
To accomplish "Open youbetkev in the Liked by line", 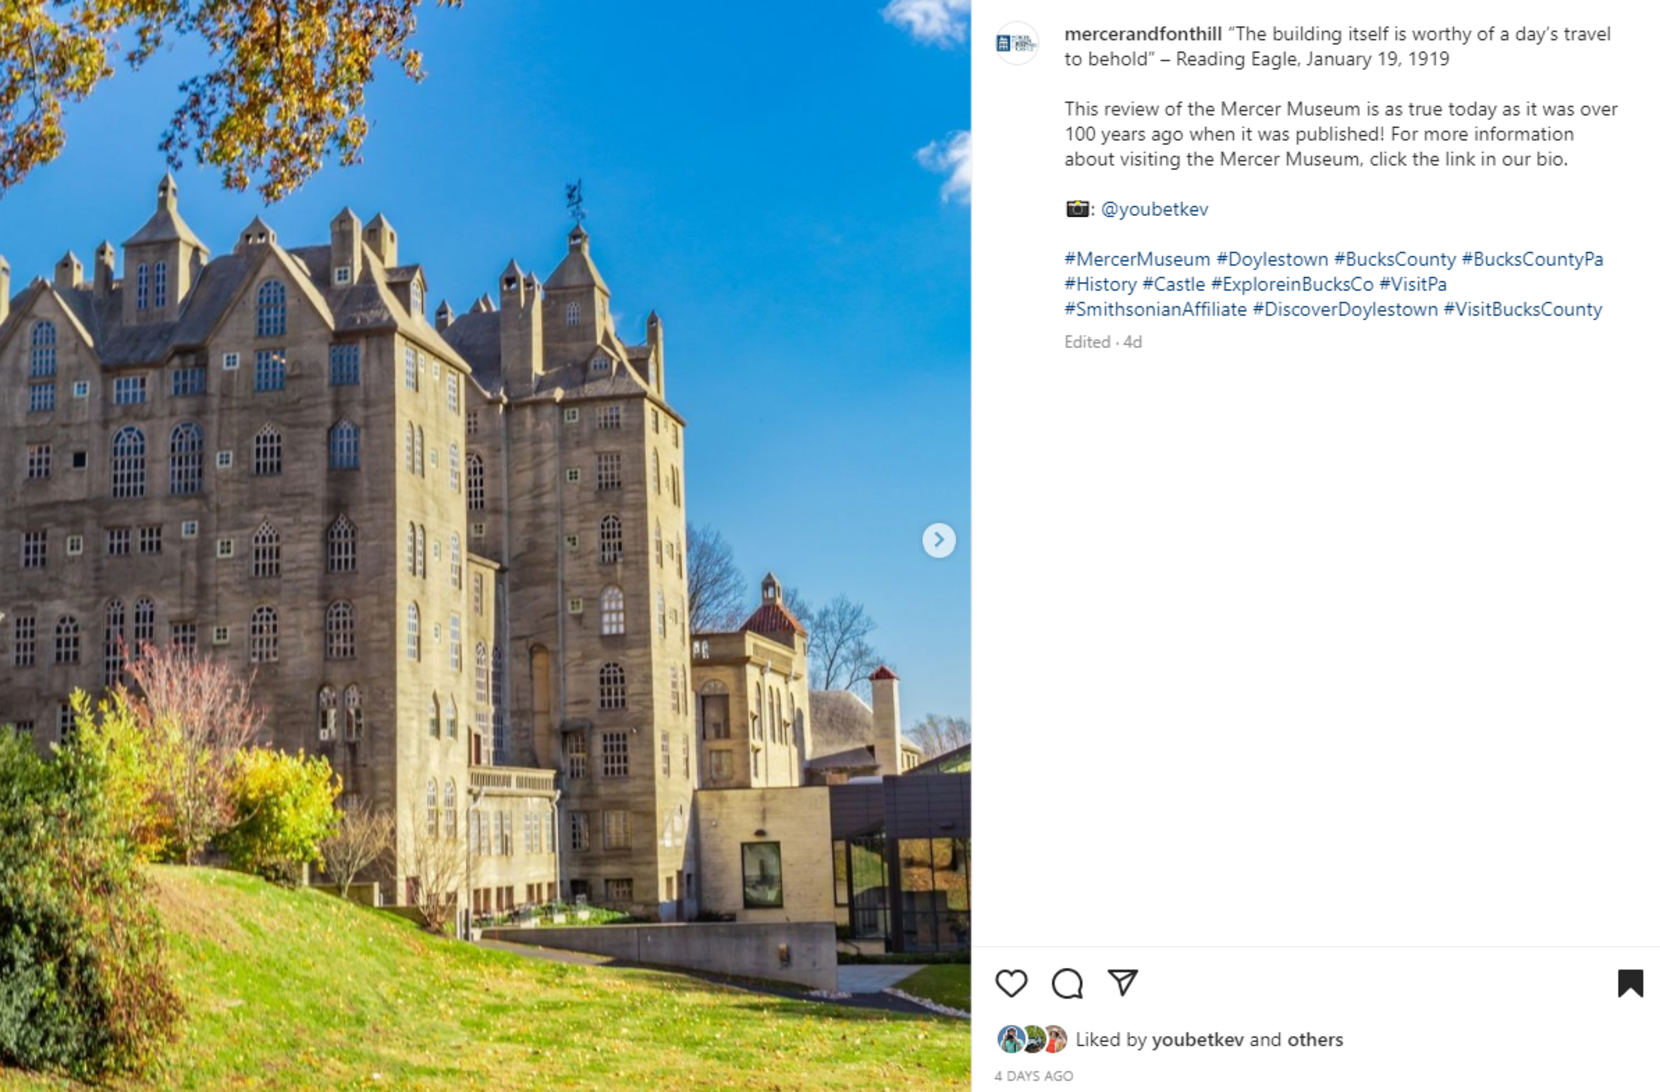I will point(1198,1040).
